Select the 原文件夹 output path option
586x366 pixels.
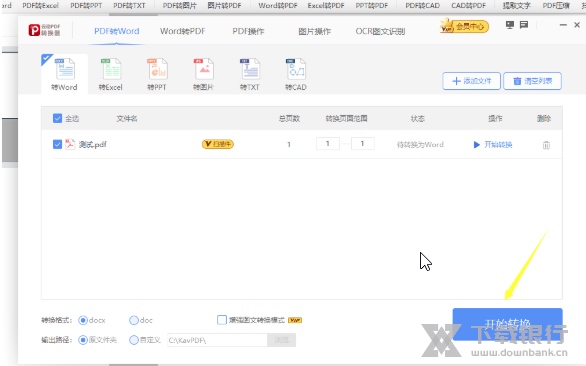tap(83, 340)
